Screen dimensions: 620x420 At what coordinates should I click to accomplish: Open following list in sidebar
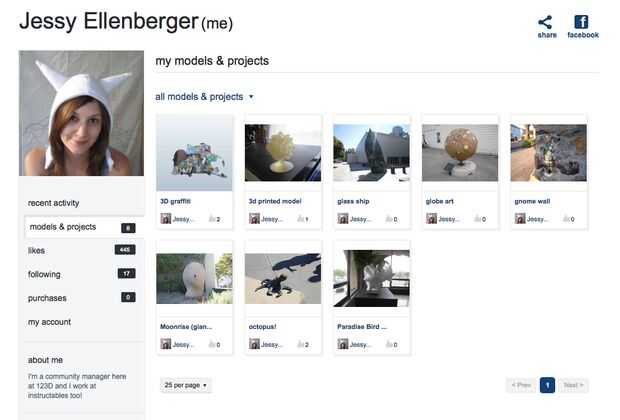point(81,274)
